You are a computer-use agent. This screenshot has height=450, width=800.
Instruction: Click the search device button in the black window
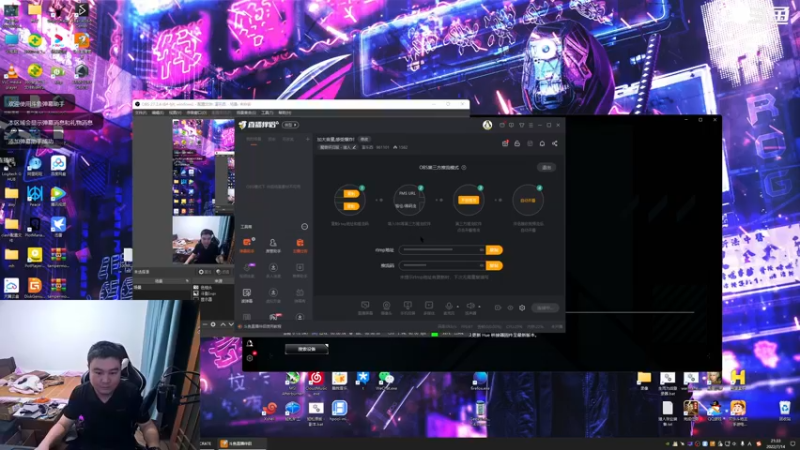[307, 349]
